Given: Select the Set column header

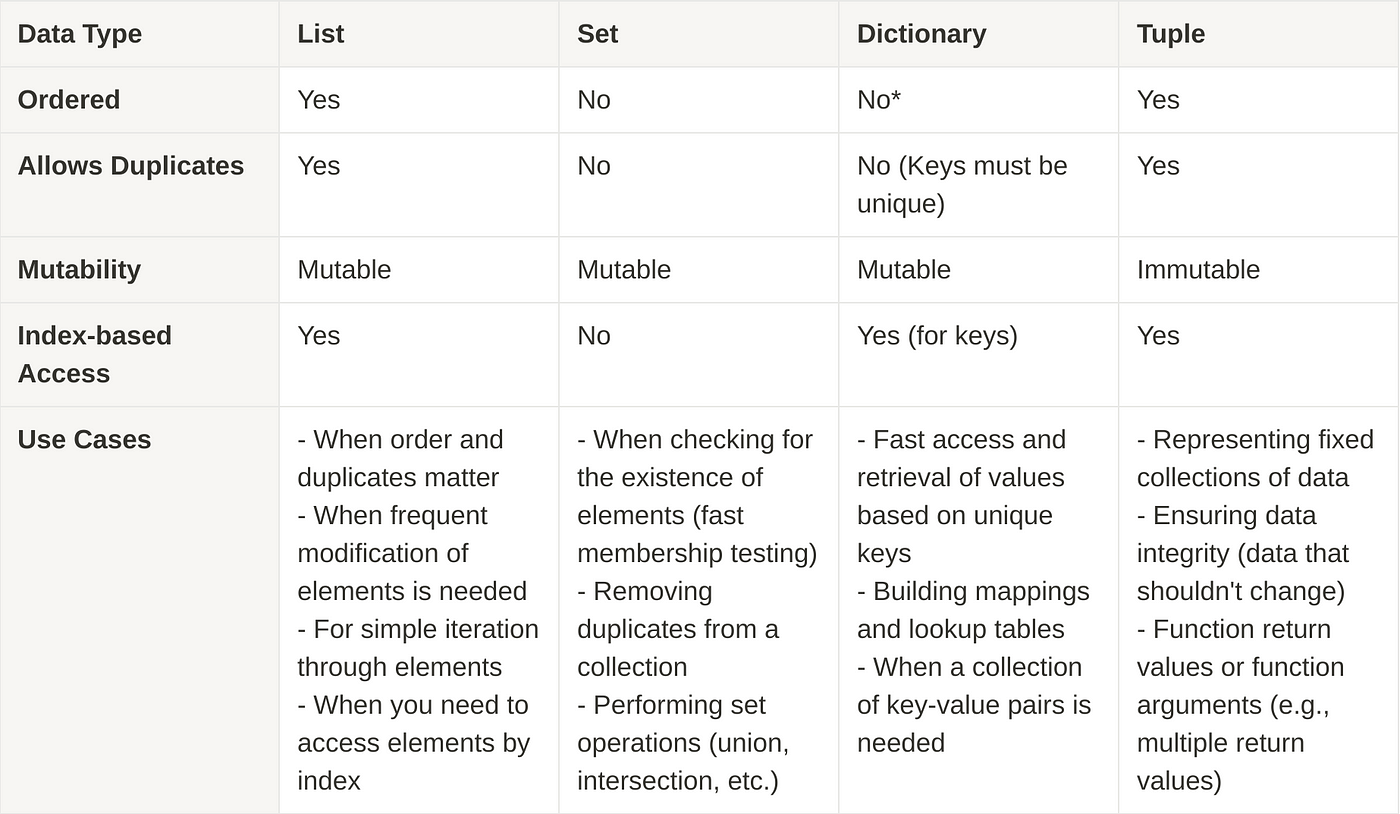Looking at the screenshot, I should coord(699,34).
